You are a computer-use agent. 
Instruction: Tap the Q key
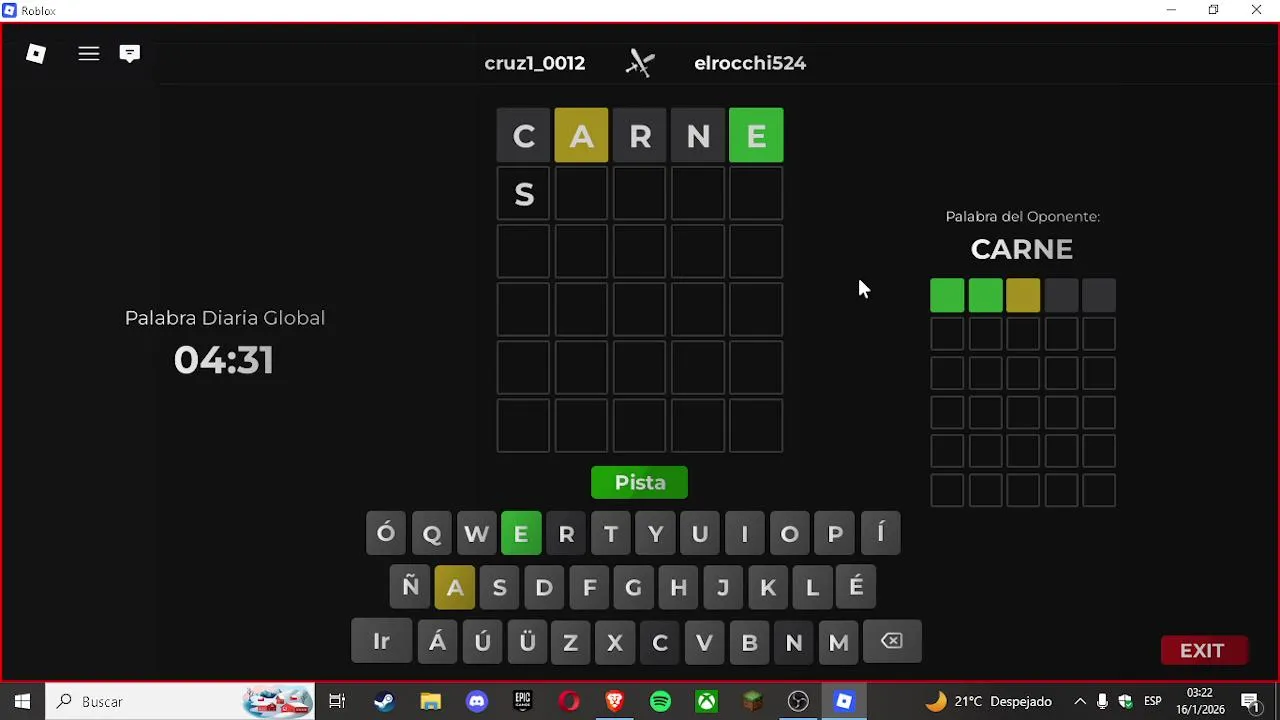pos(432,534)
